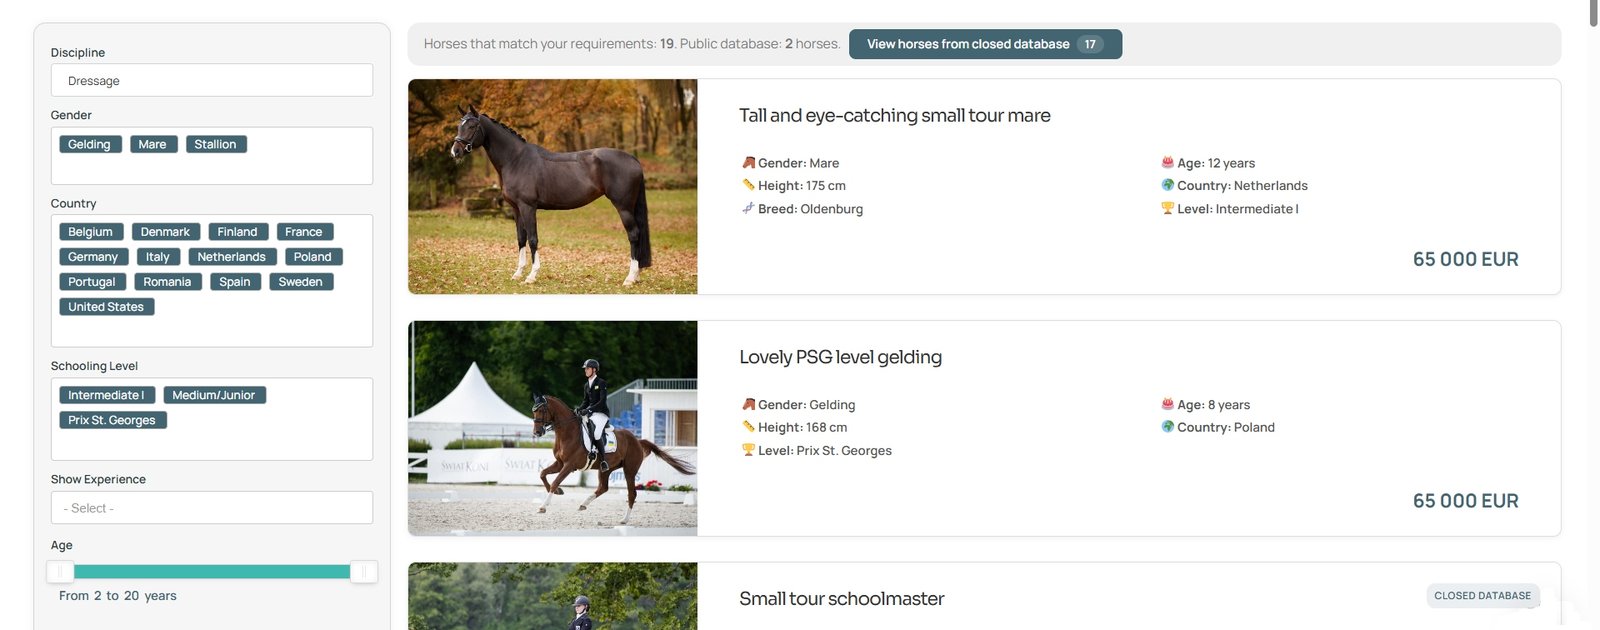Viewport: 1600px width, 630px height.
Task: Open the Tall and eye-catching small tour mare listing
Action: coord(894,115)
